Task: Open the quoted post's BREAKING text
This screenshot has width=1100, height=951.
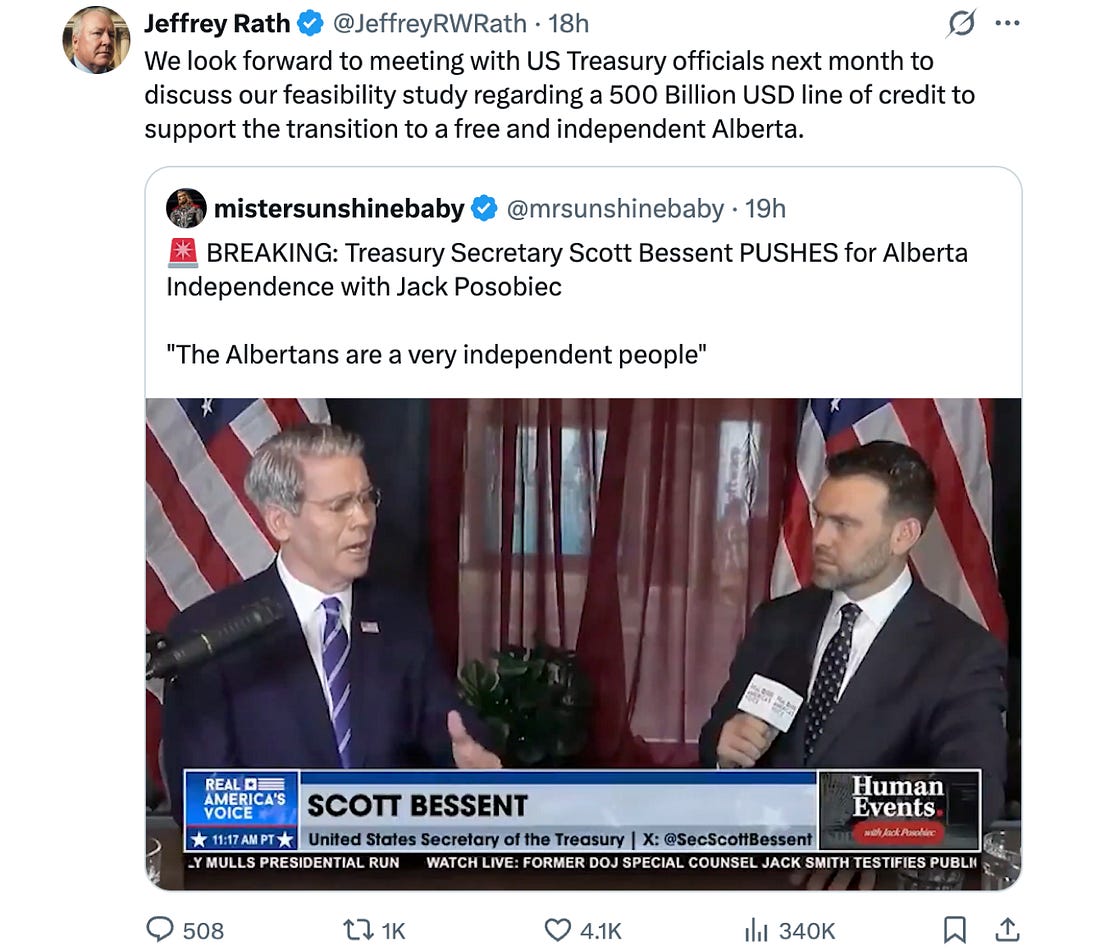Action: [x=567, y=269]
